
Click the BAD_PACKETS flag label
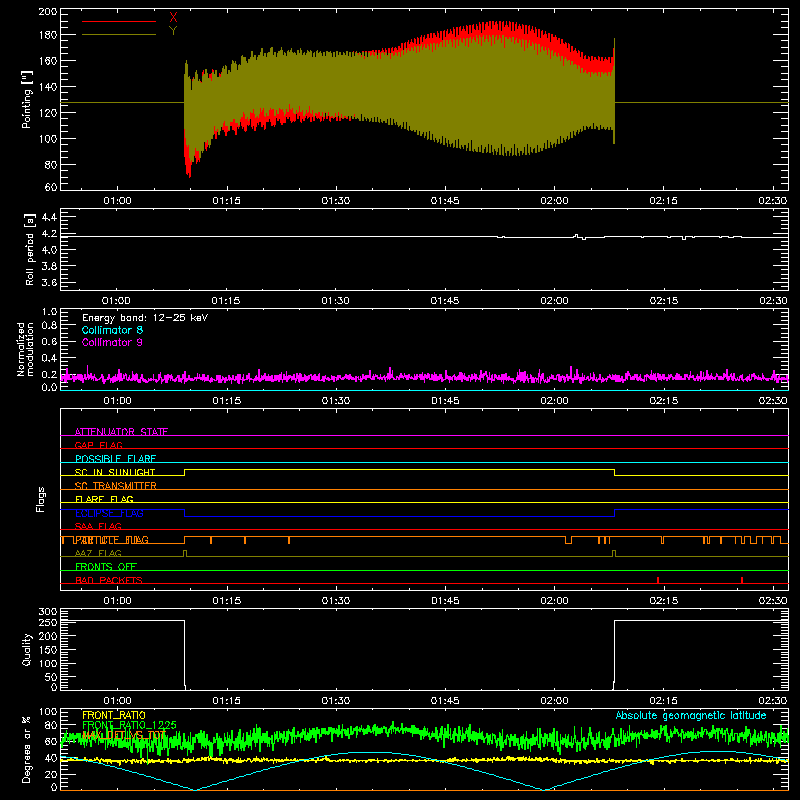109,580
